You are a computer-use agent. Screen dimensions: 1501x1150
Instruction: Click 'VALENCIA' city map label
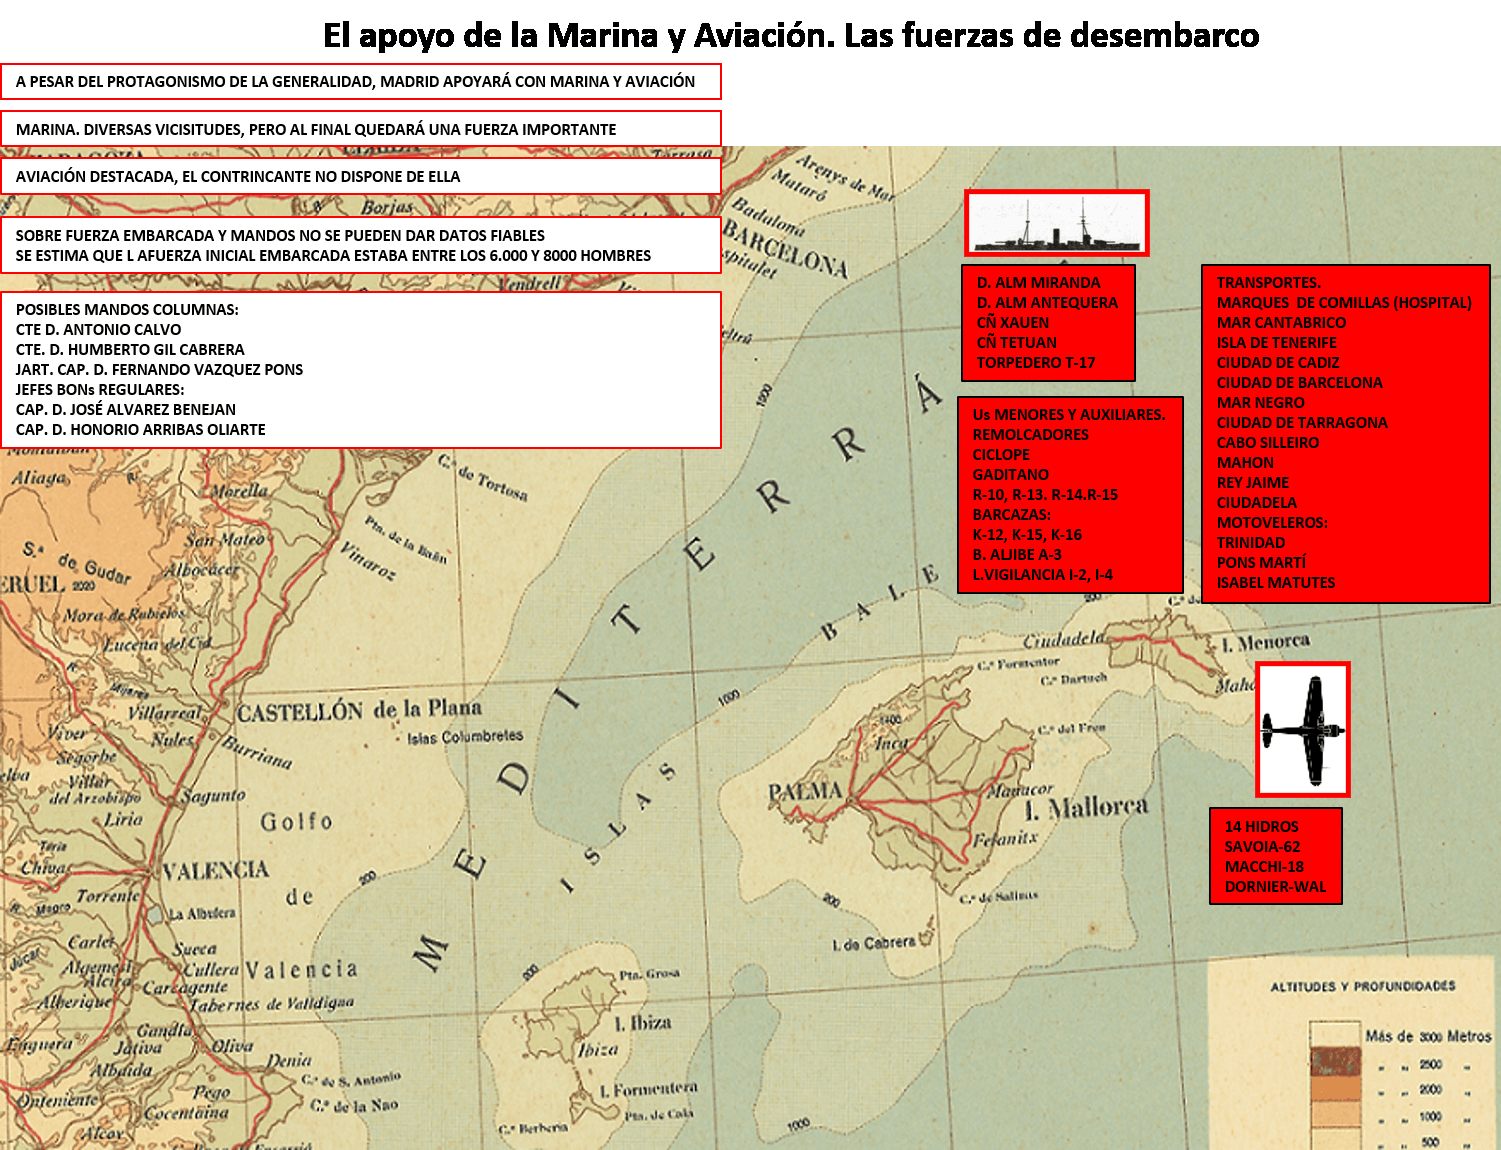click(x=215, y=871)
